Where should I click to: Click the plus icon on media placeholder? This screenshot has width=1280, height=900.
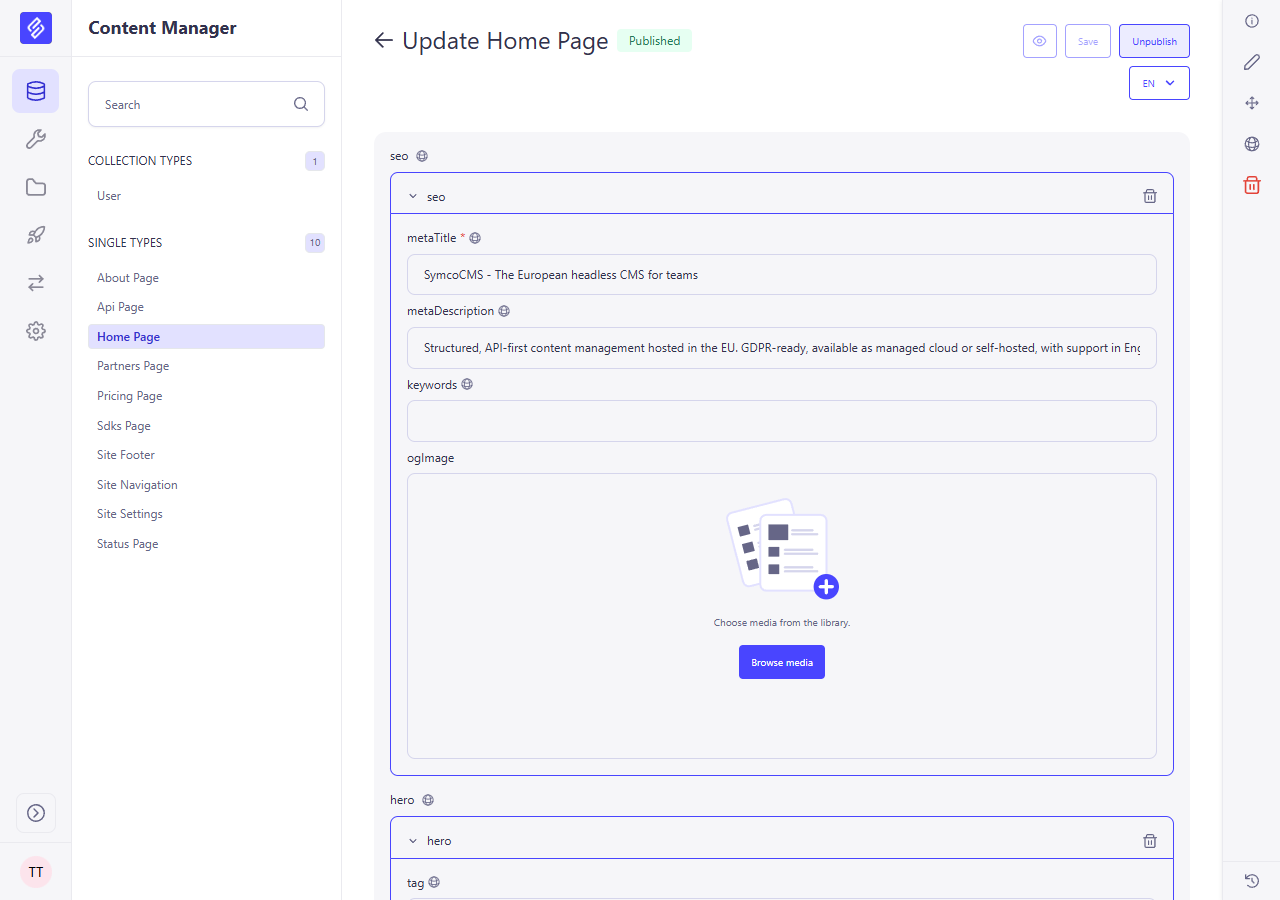click(x=826, y=586)
